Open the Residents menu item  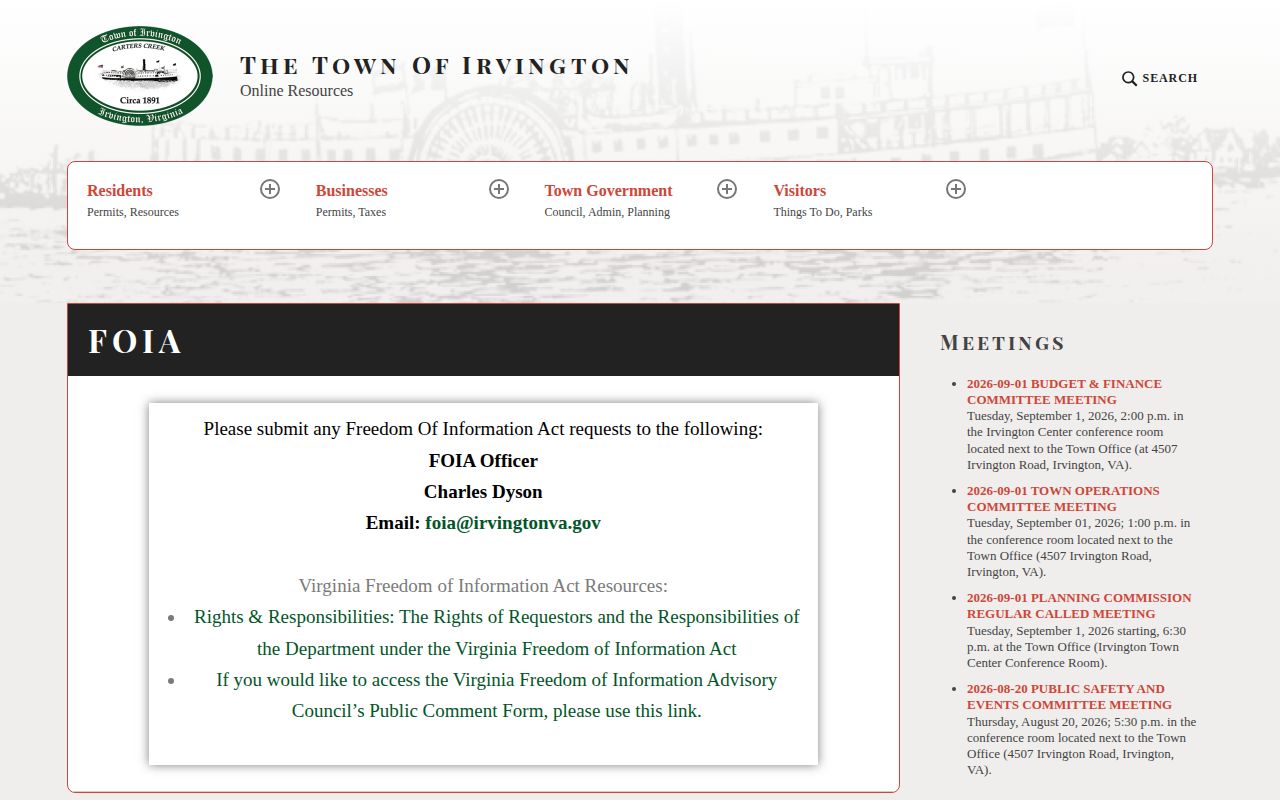tap(120, 190)
